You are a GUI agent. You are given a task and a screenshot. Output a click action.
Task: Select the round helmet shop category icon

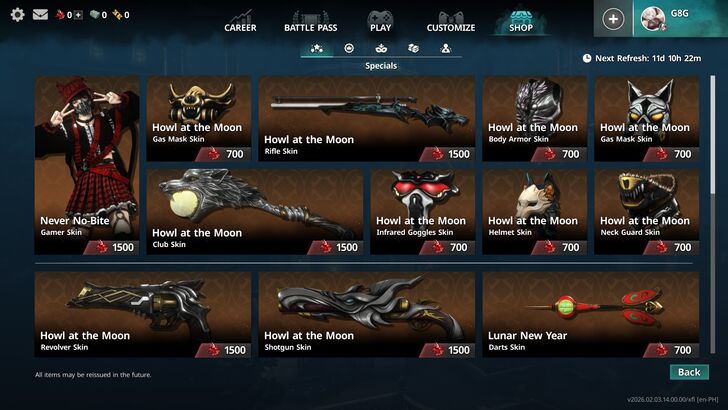(349, 48)
